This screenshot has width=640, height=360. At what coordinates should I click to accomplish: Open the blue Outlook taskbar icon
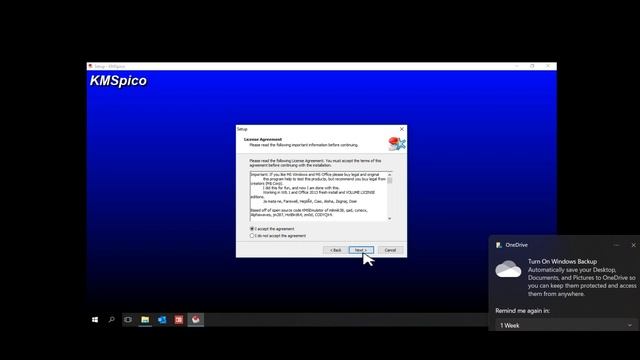point(162,320)
